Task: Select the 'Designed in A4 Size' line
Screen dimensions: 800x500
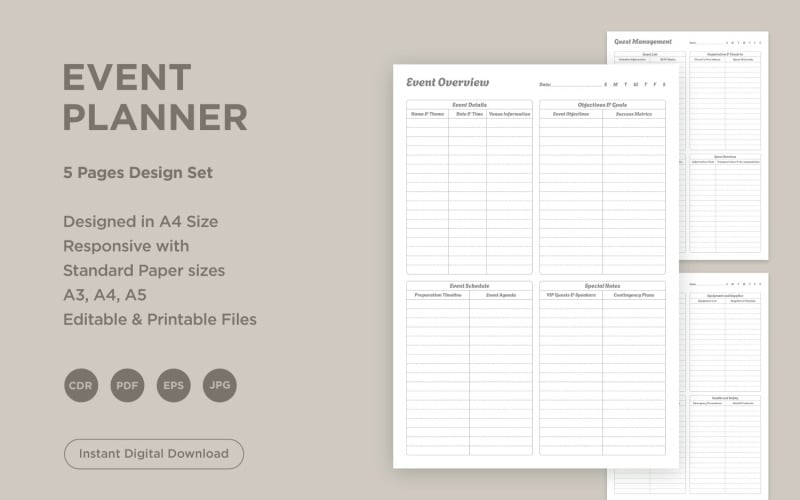Action: tap(140, 221)
